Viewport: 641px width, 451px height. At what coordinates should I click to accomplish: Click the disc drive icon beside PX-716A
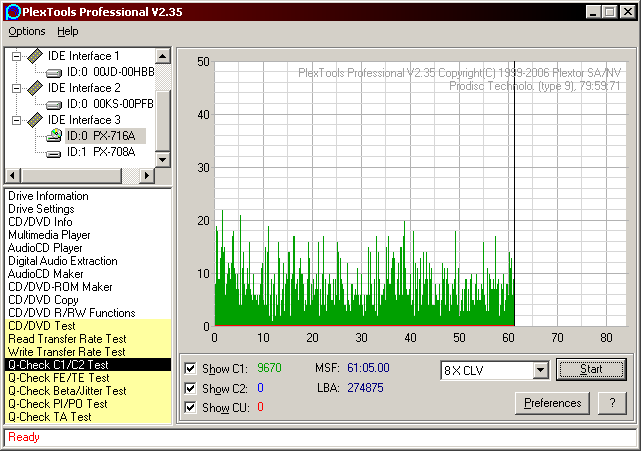[x=54, y=135]
